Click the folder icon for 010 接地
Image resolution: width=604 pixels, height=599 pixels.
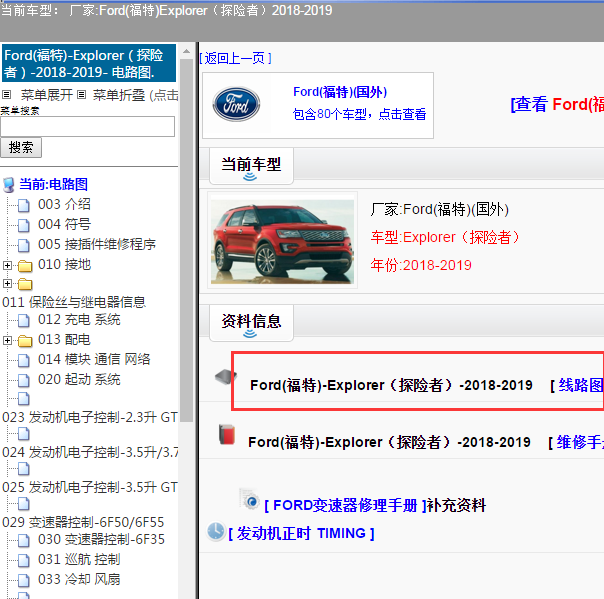(25, 265)
